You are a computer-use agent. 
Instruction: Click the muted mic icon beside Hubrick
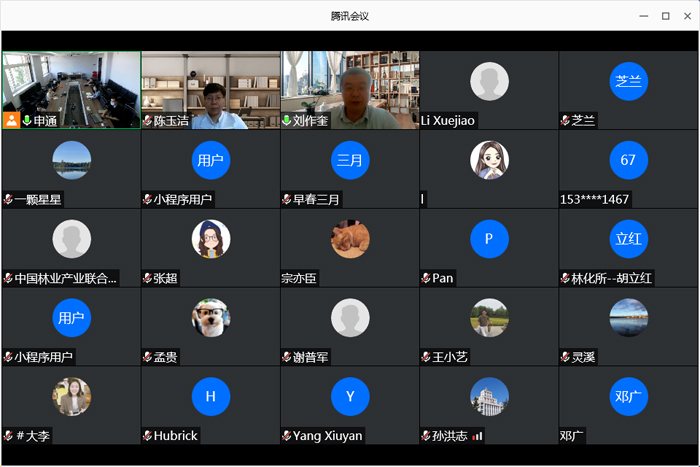[147, 435]
